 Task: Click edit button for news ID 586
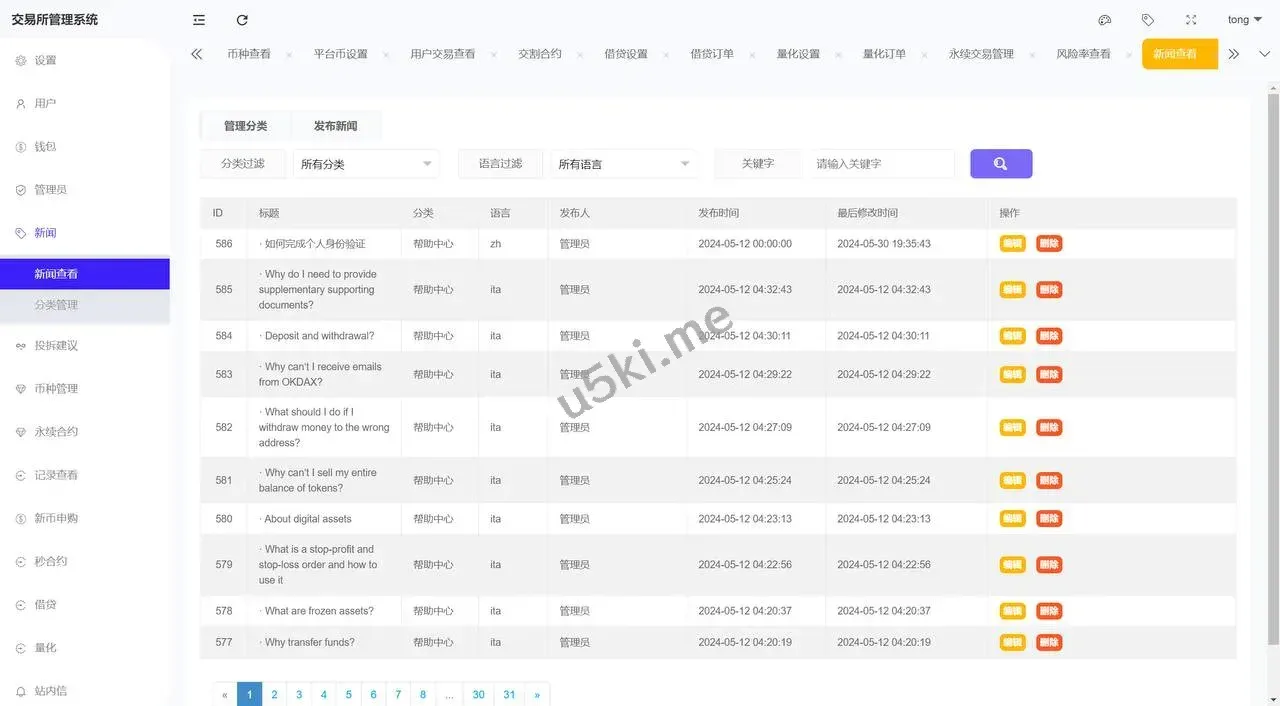(x=1012, y=244)
